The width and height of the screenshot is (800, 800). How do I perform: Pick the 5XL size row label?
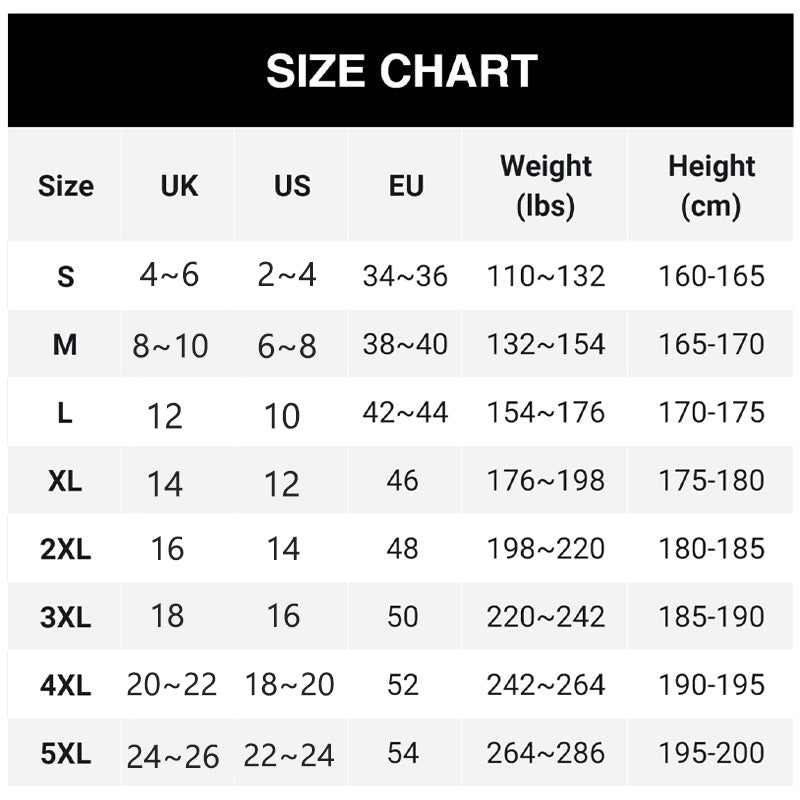click(x=65, y=754)
